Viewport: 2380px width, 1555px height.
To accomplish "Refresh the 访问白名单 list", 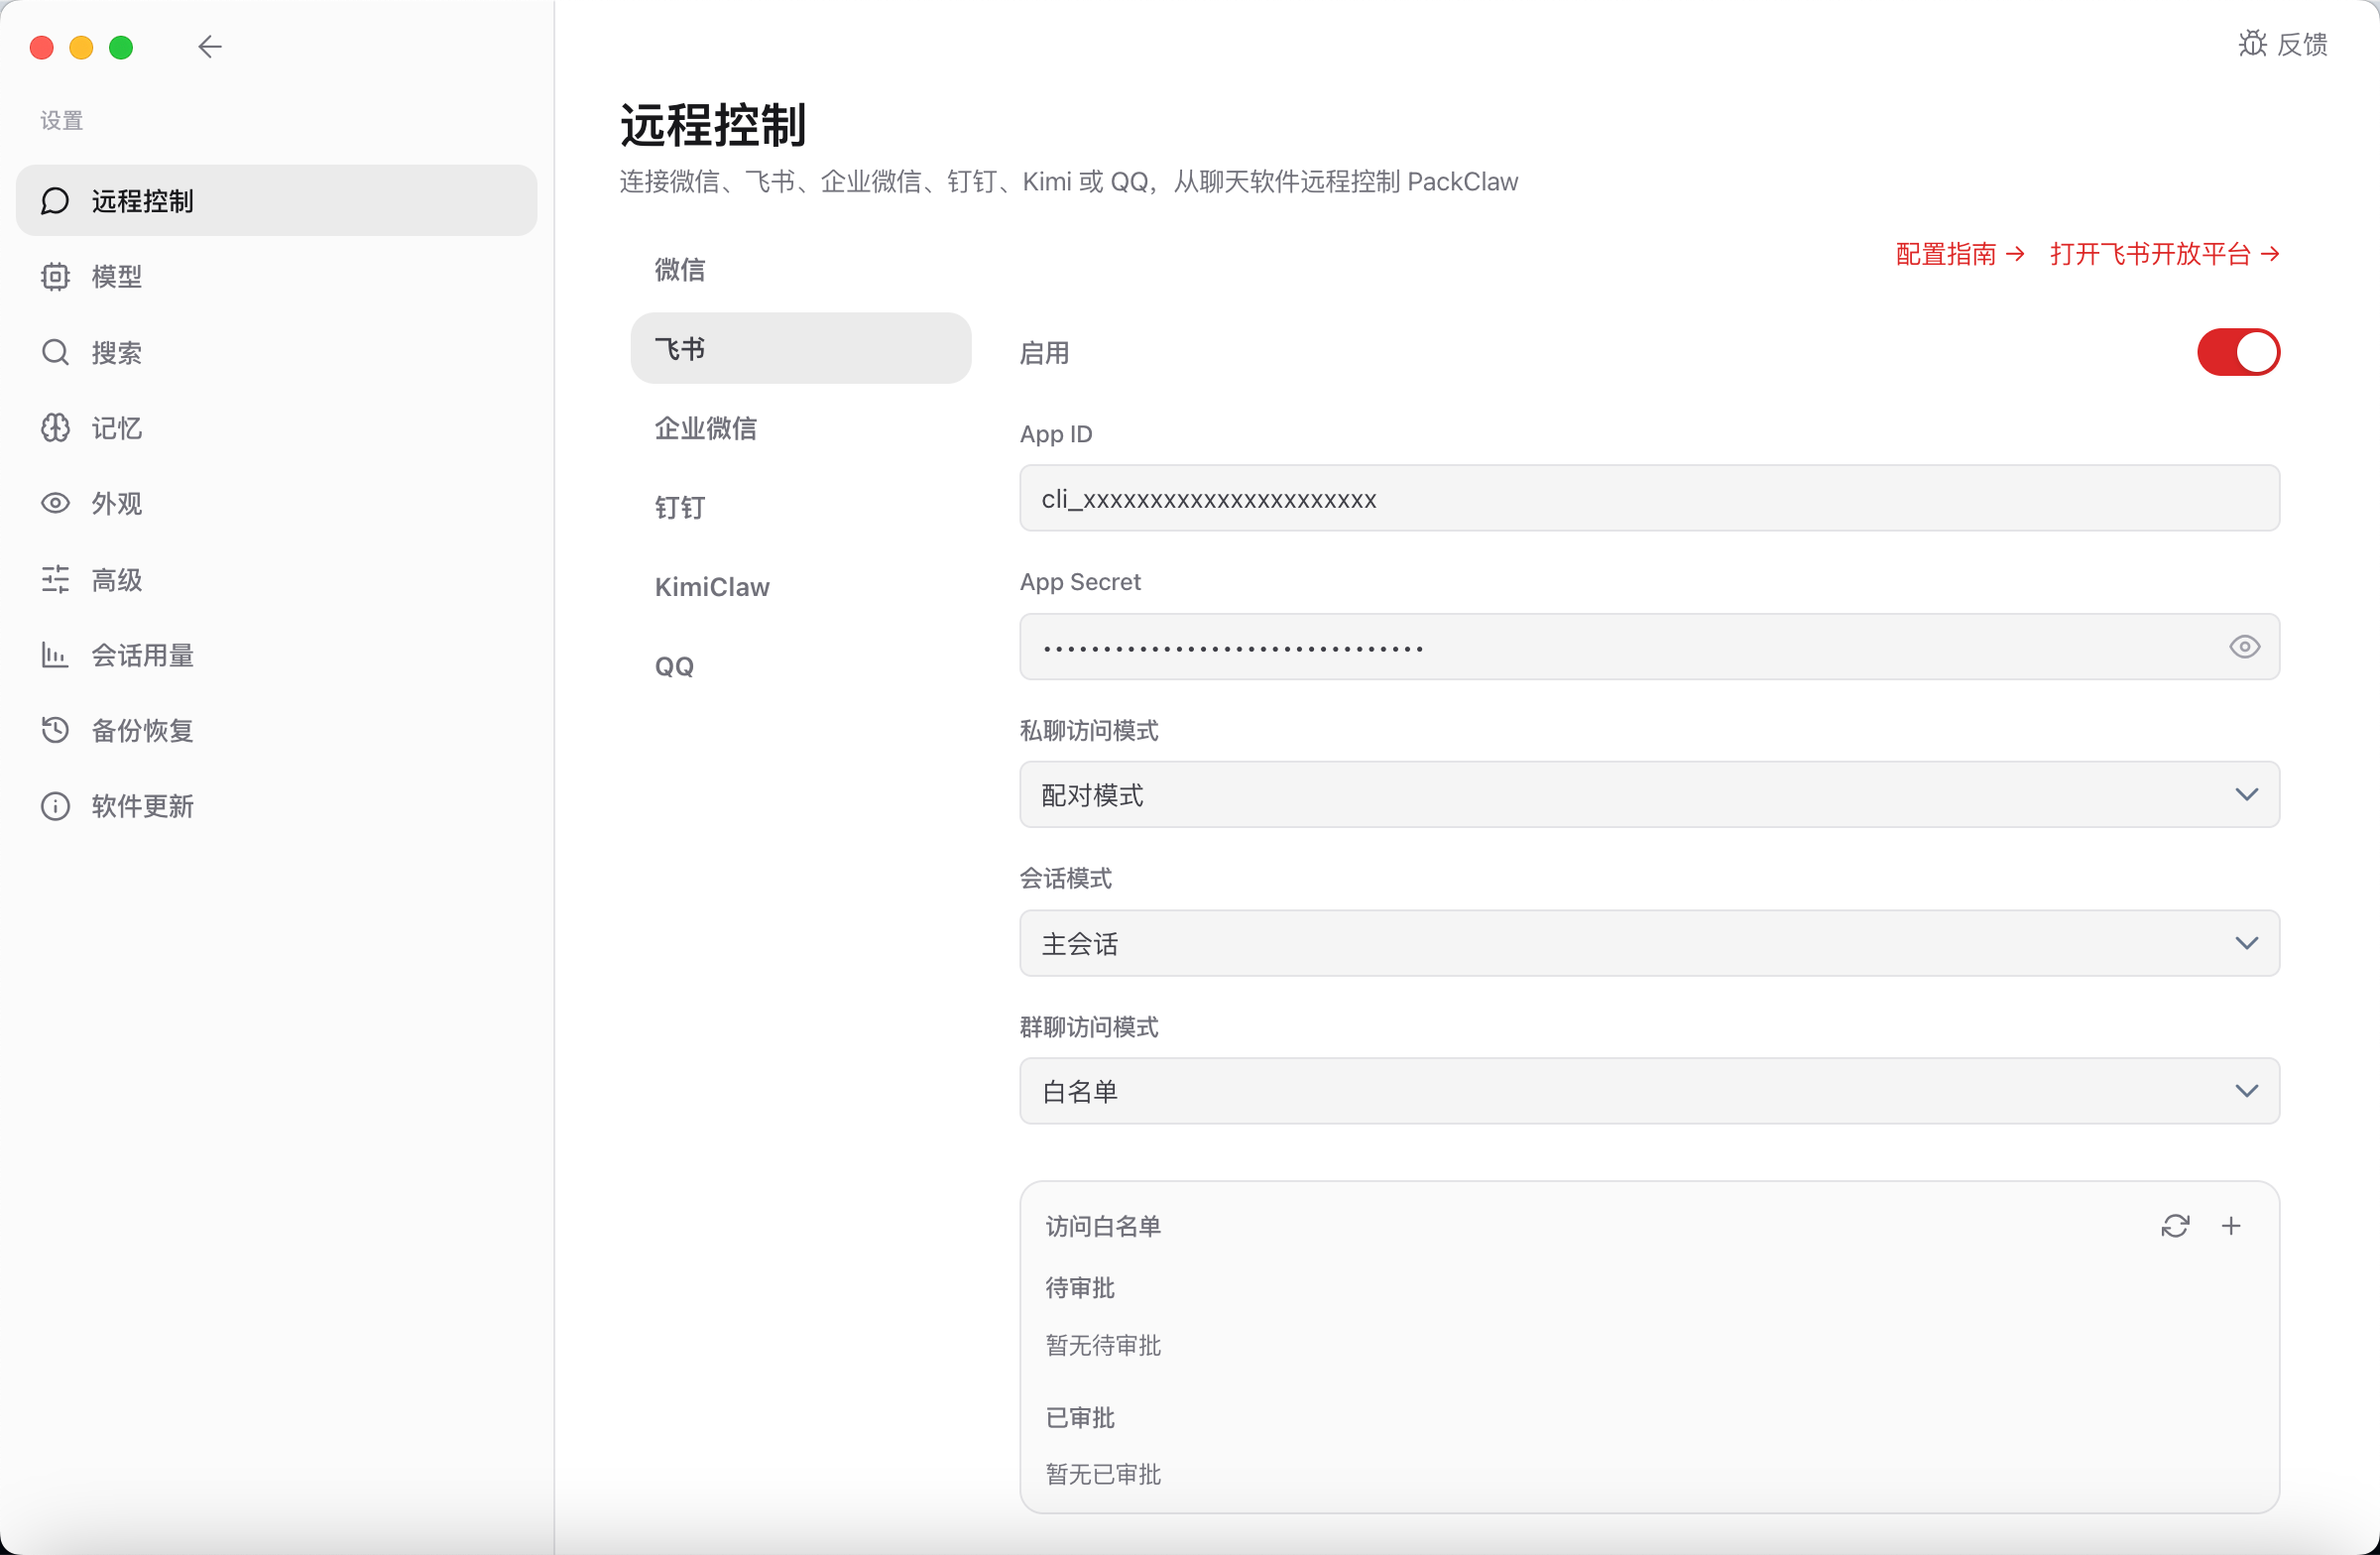I will coord(2175,1226).
